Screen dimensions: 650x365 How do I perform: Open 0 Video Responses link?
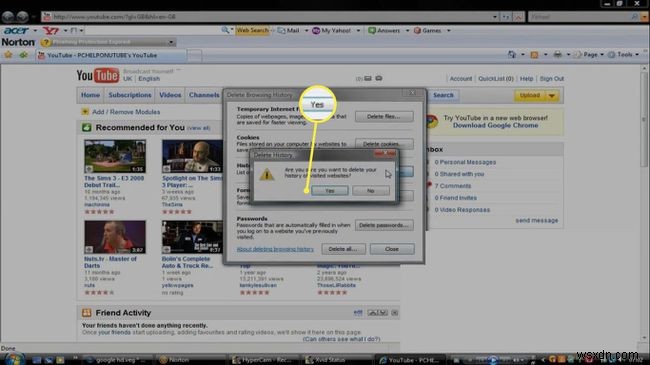pos(462,210)
